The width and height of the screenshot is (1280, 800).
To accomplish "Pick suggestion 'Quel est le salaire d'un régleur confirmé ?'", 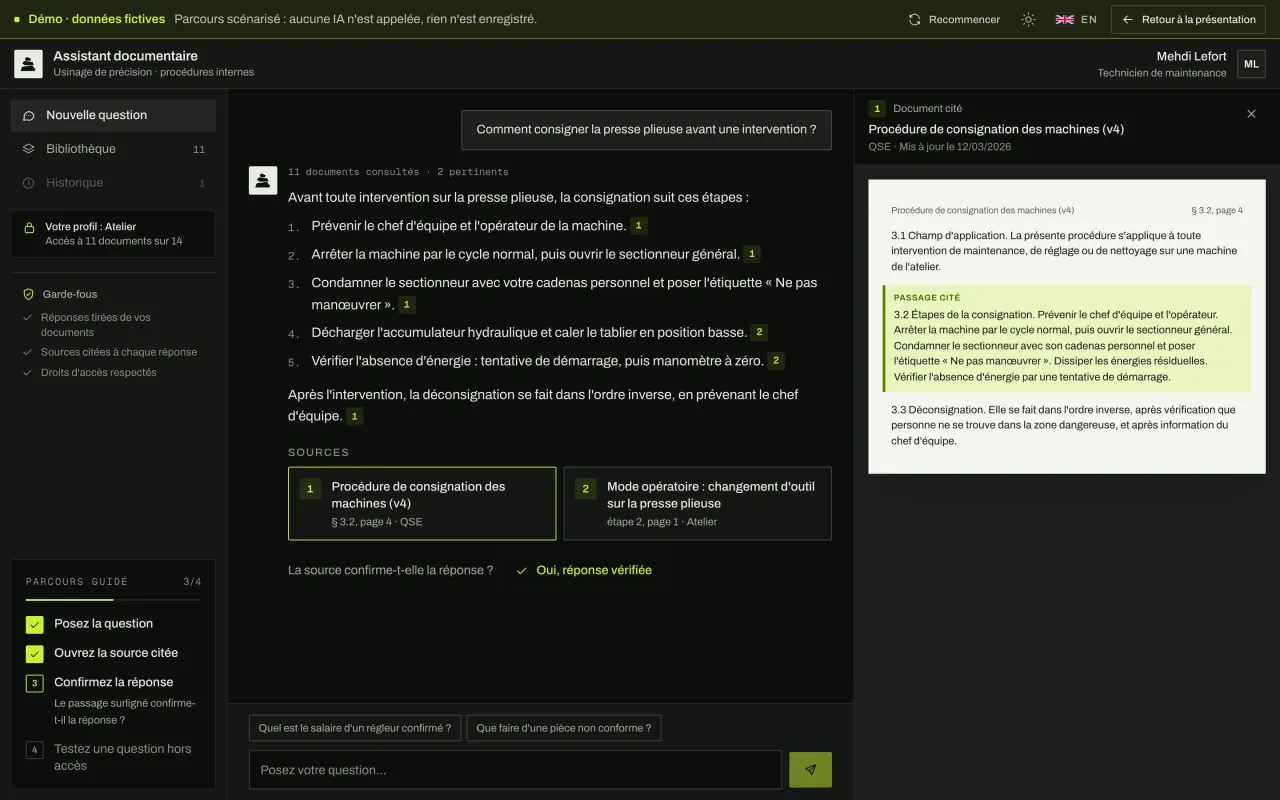I will [355, 728].
